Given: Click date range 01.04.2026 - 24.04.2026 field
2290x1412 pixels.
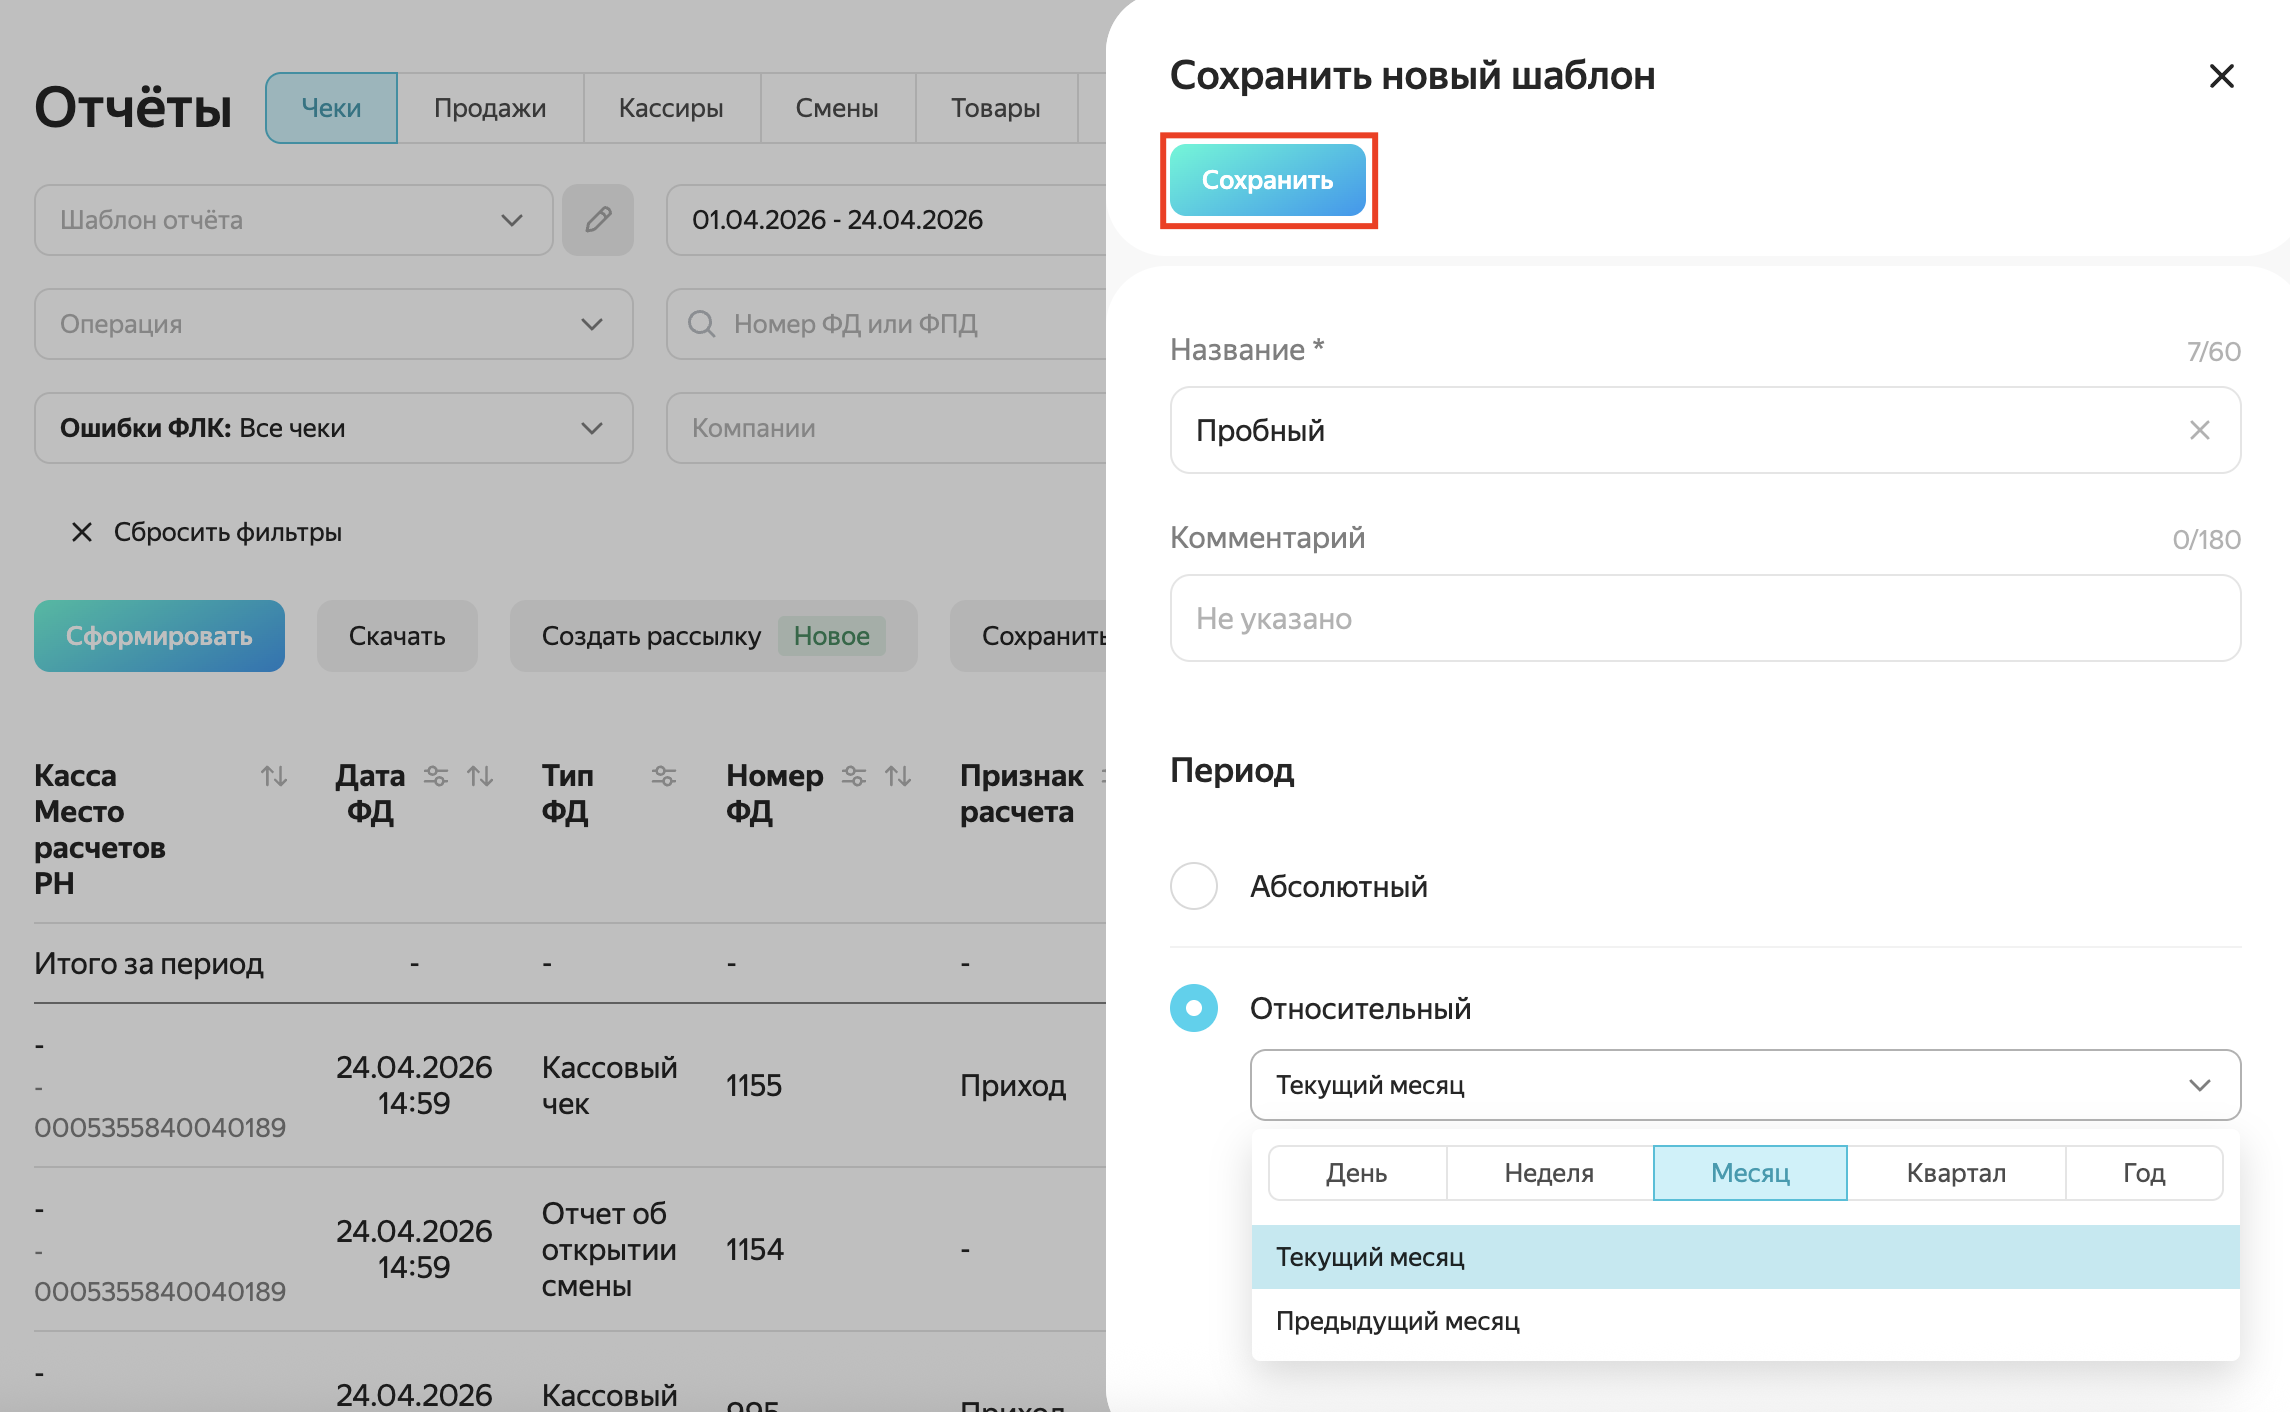Looking at the screenshot, I should tap(886, 220).
